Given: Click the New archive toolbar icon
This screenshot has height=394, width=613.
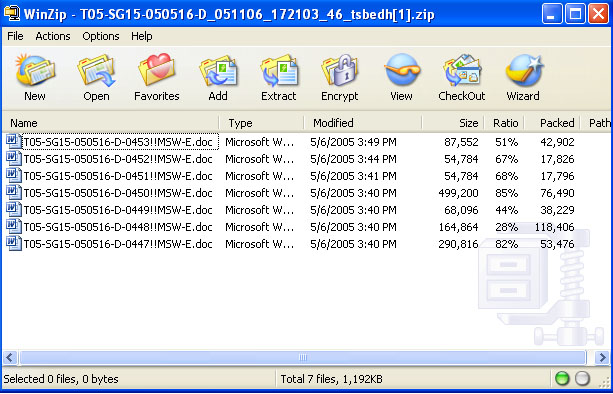Looking at the screenshot, I should pos(35,71).
